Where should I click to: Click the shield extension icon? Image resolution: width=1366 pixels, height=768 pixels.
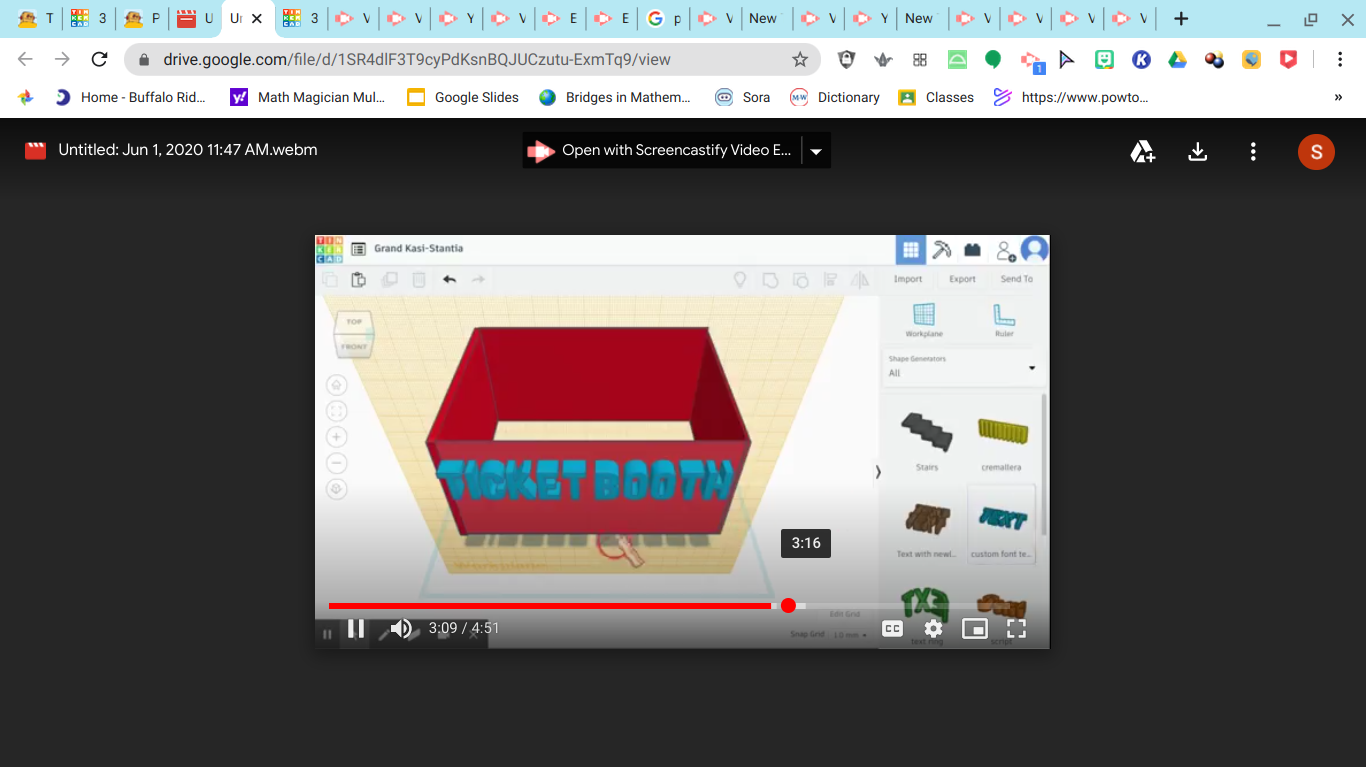pos(846,59)
